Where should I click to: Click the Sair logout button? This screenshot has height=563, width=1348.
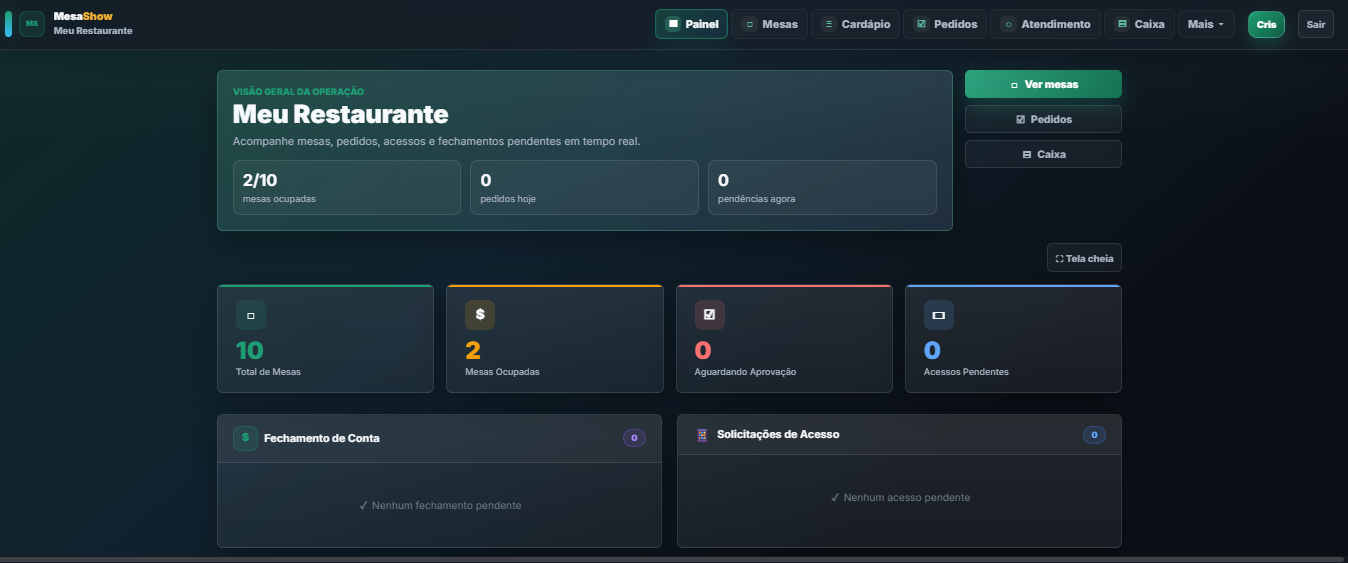click(1315, 24)
